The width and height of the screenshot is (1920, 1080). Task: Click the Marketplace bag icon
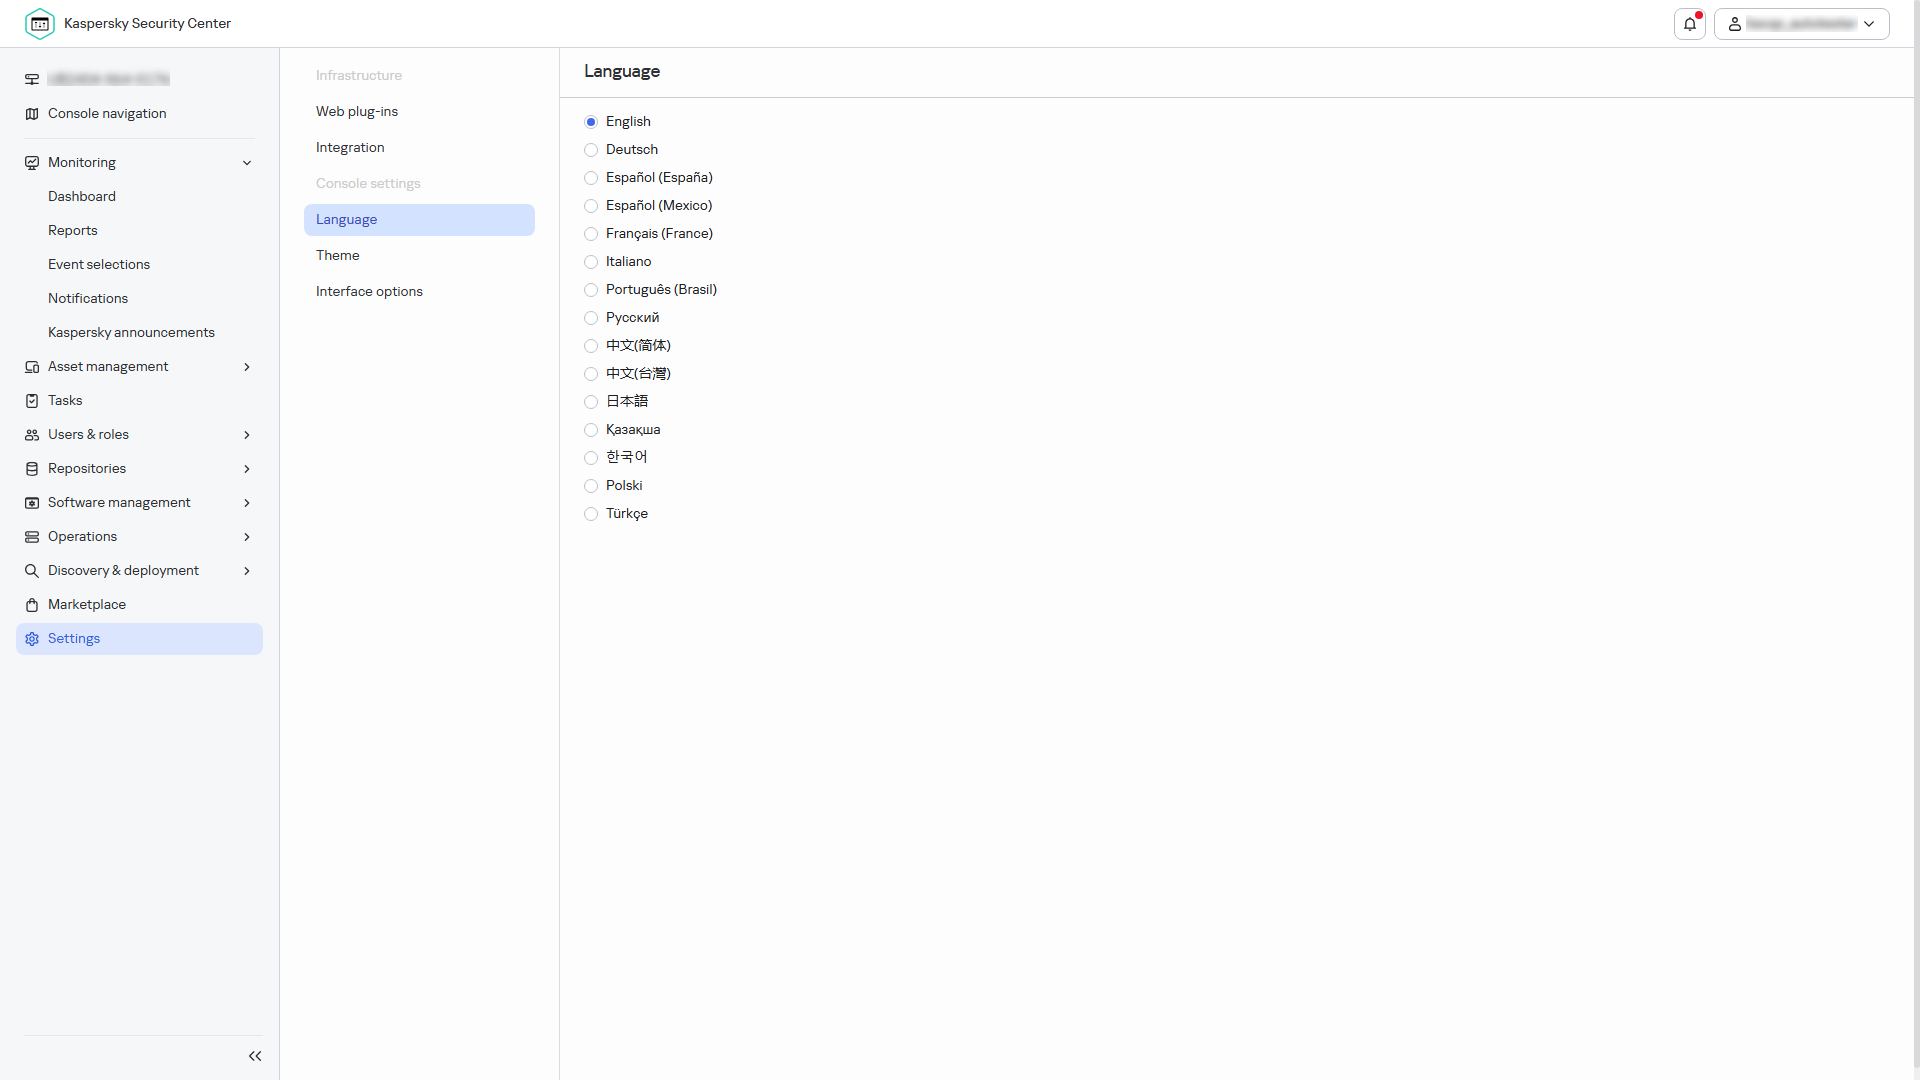click(x=32, y=605)
